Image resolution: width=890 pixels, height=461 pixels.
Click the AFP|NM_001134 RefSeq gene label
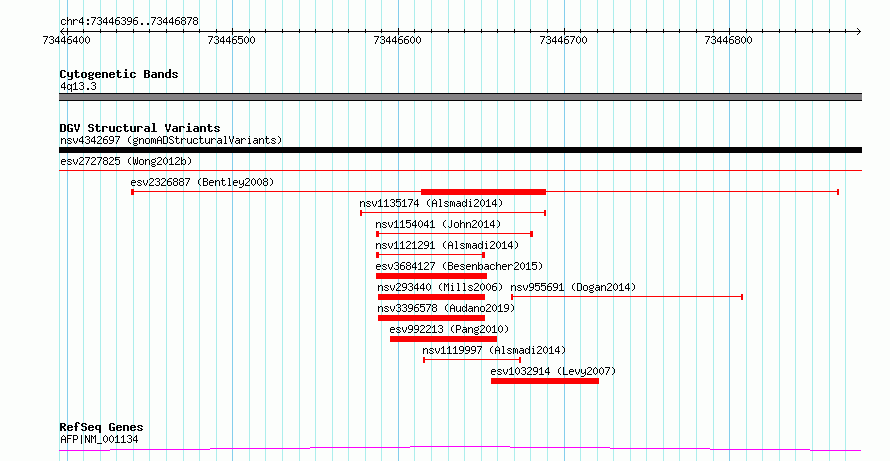[x=99, y=439]
